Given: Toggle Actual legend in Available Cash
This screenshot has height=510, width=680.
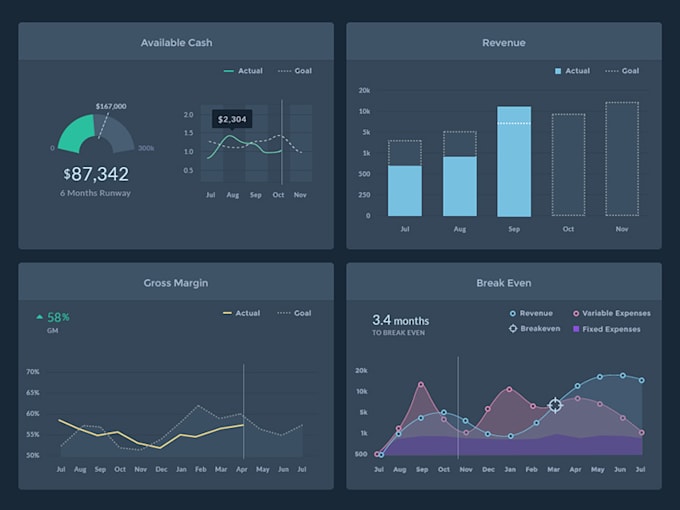Looking at the screenshot, I should point(243,71).
